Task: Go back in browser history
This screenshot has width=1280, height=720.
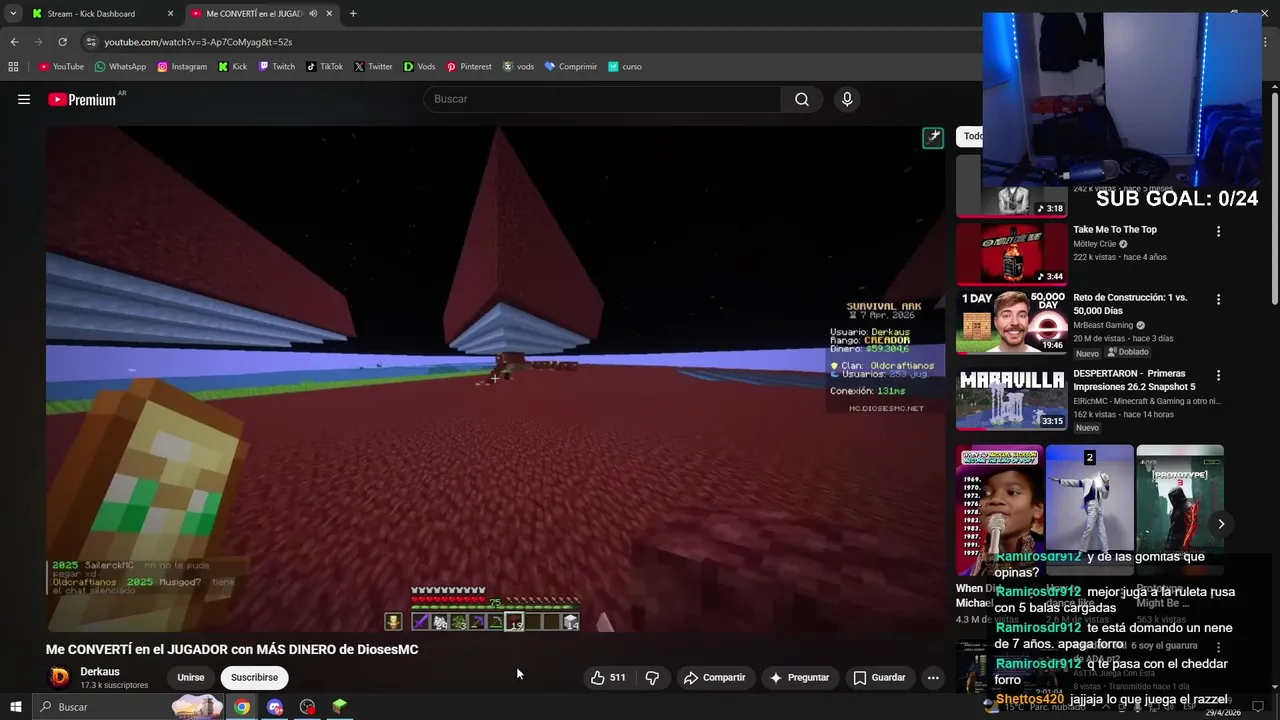Action: click(x=14, y=42)
